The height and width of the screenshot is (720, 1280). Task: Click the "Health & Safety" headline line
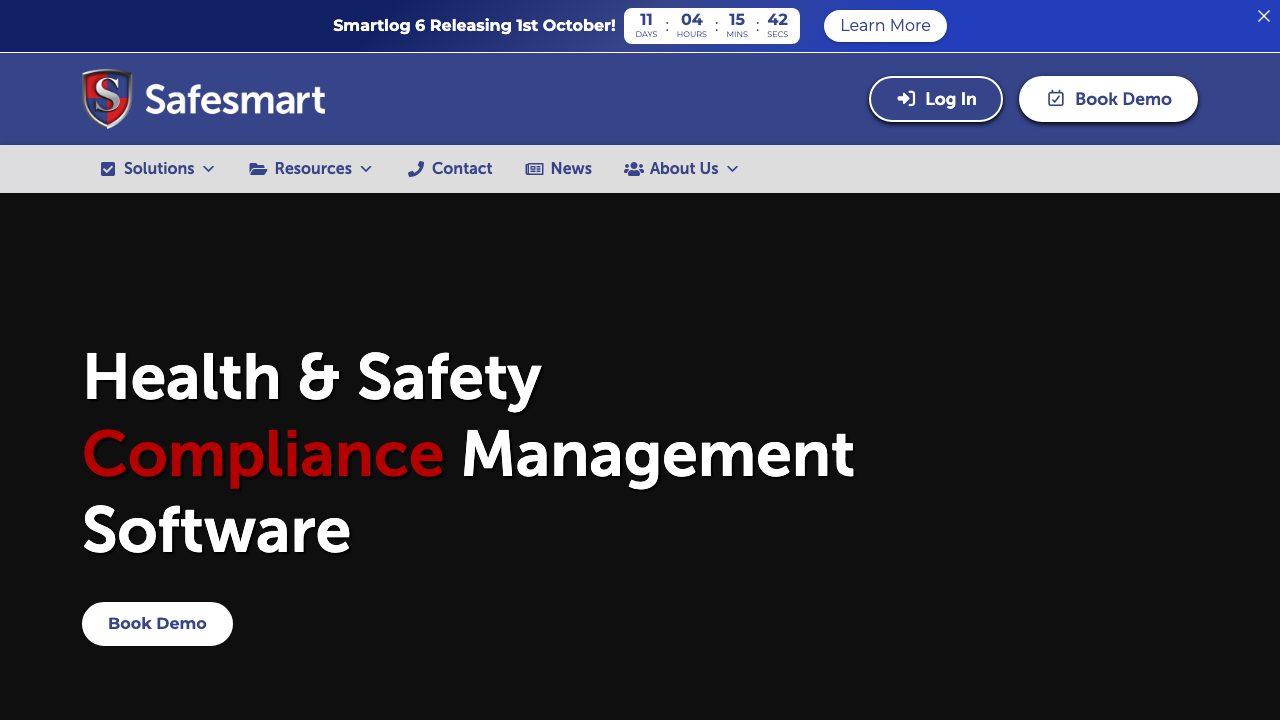pyautogui.click(x=312, y=378)
